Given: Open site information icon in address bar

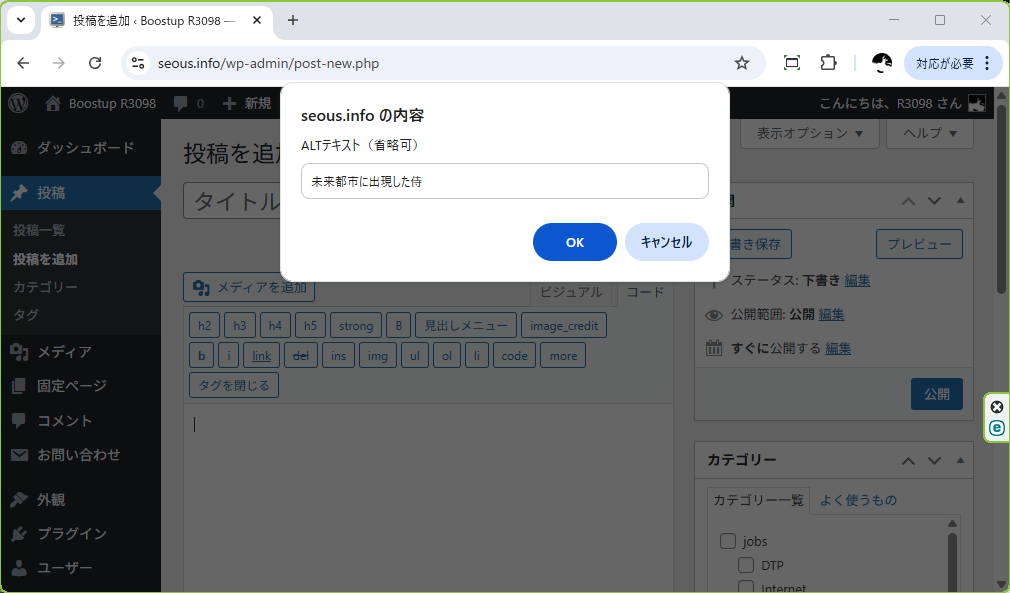Looking at the screenshot, I should pos(139,63).
